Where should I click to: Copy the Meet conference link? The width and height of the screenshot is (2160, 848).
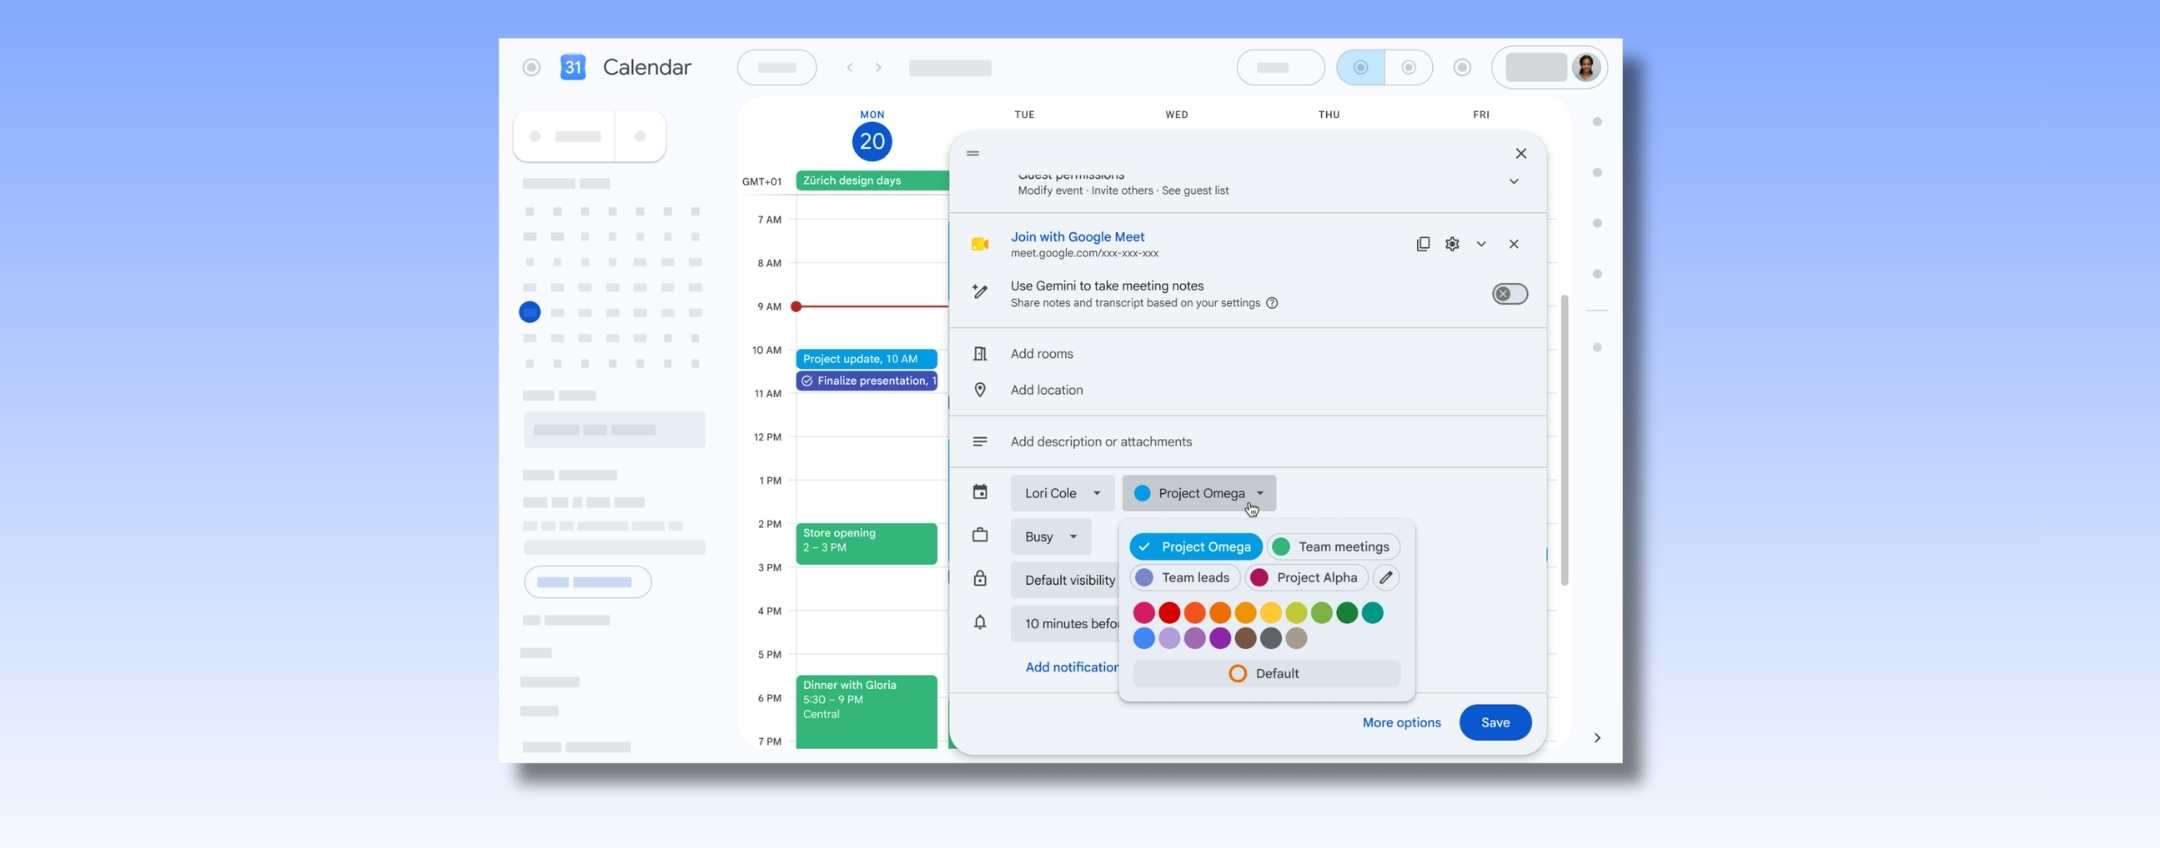pyautogui.click(x=1422, y=244)
